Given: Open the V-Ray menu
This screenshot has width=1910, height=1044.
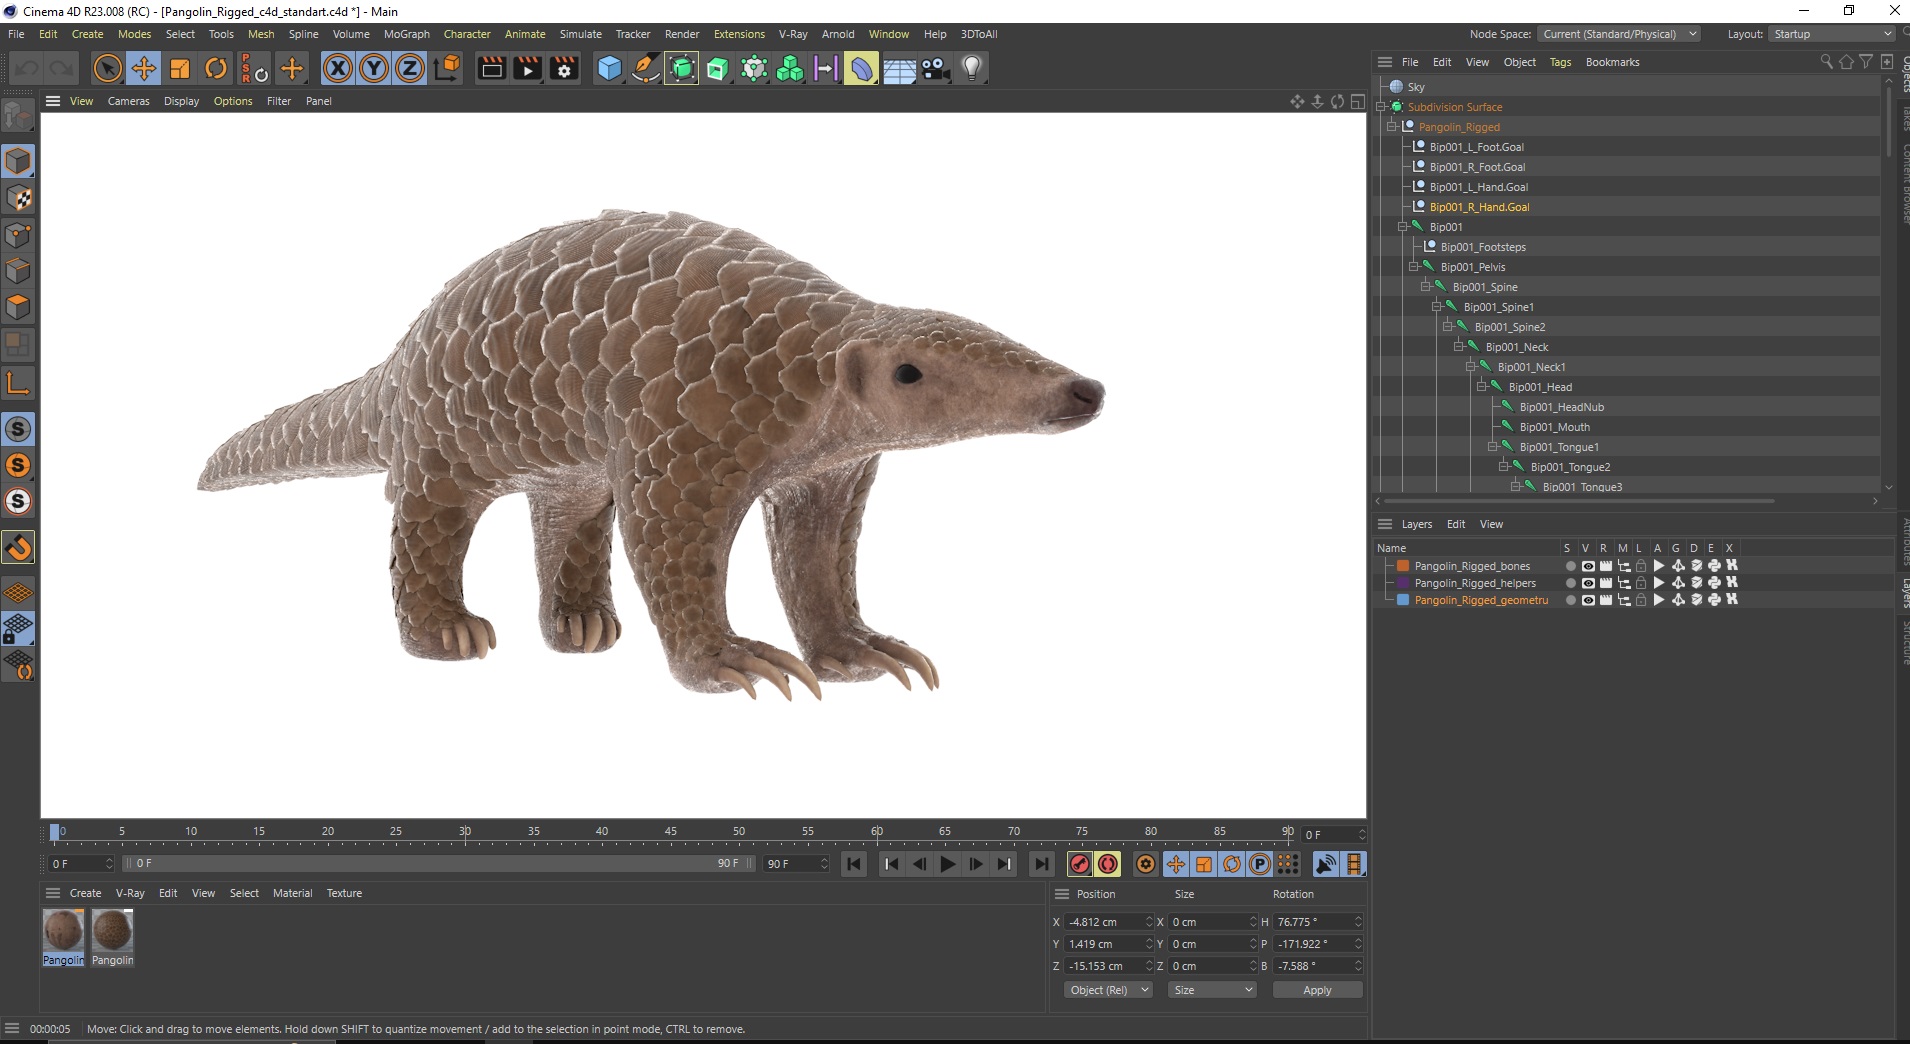Looking at the screenshot, I should 793,34.
